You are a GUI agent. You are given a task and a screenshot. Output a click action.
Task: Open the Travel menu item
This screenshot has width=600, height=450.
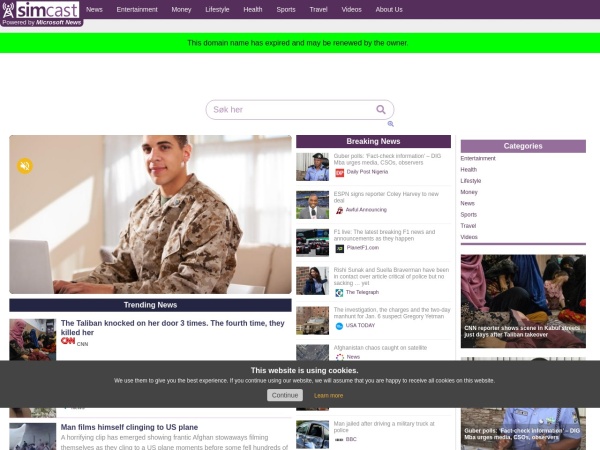(x=318, y=10)
